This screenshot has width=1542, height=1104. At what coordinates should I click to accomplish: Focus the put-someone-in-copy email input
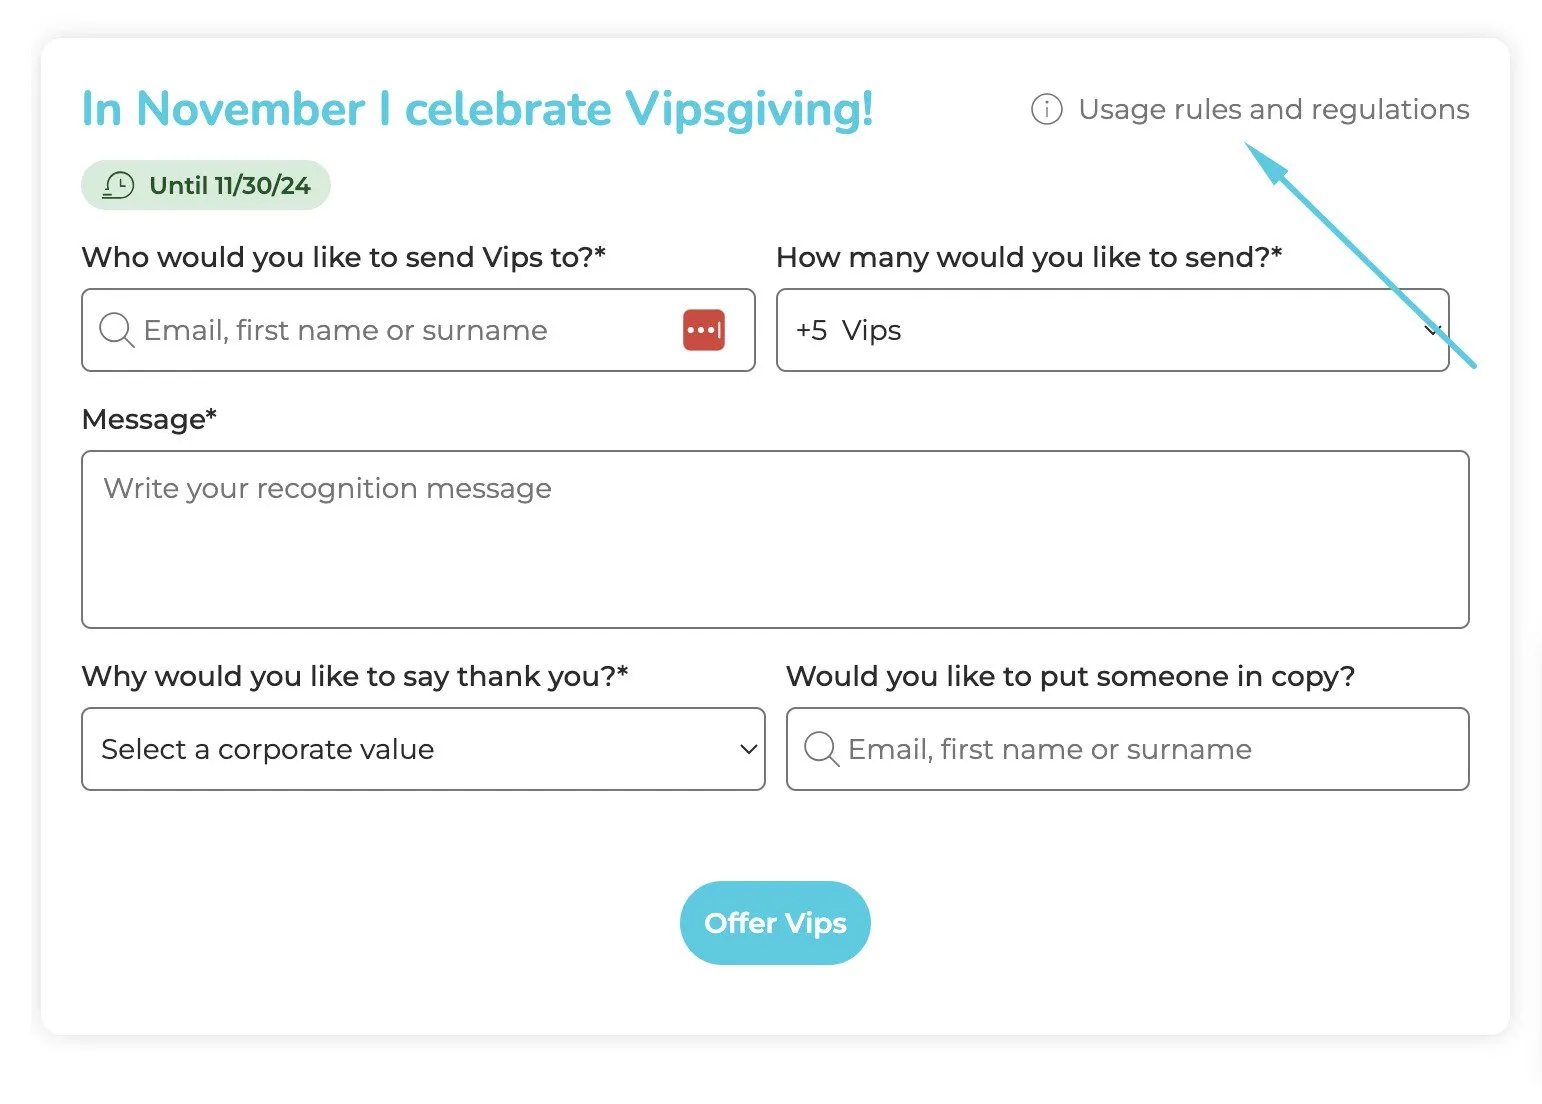1140,749
